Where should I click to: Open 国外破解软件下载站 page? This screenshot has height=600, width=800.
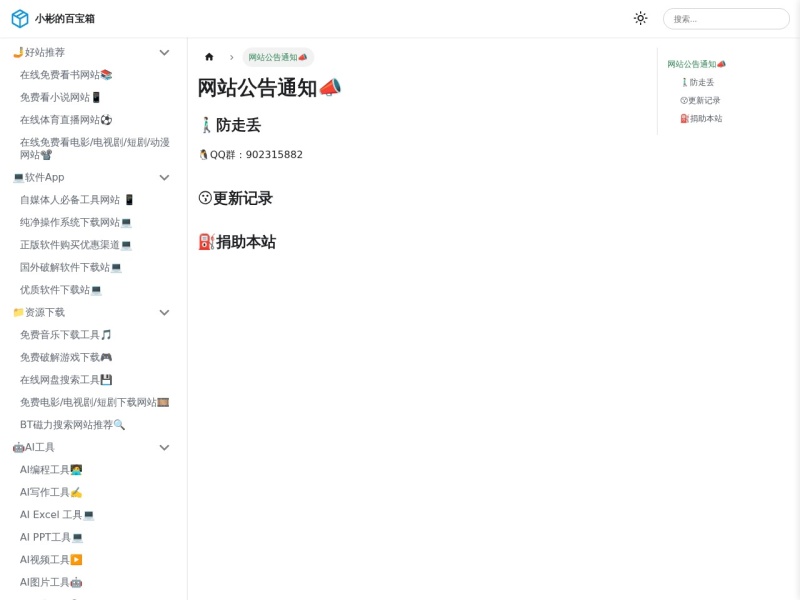coord(70,267)
